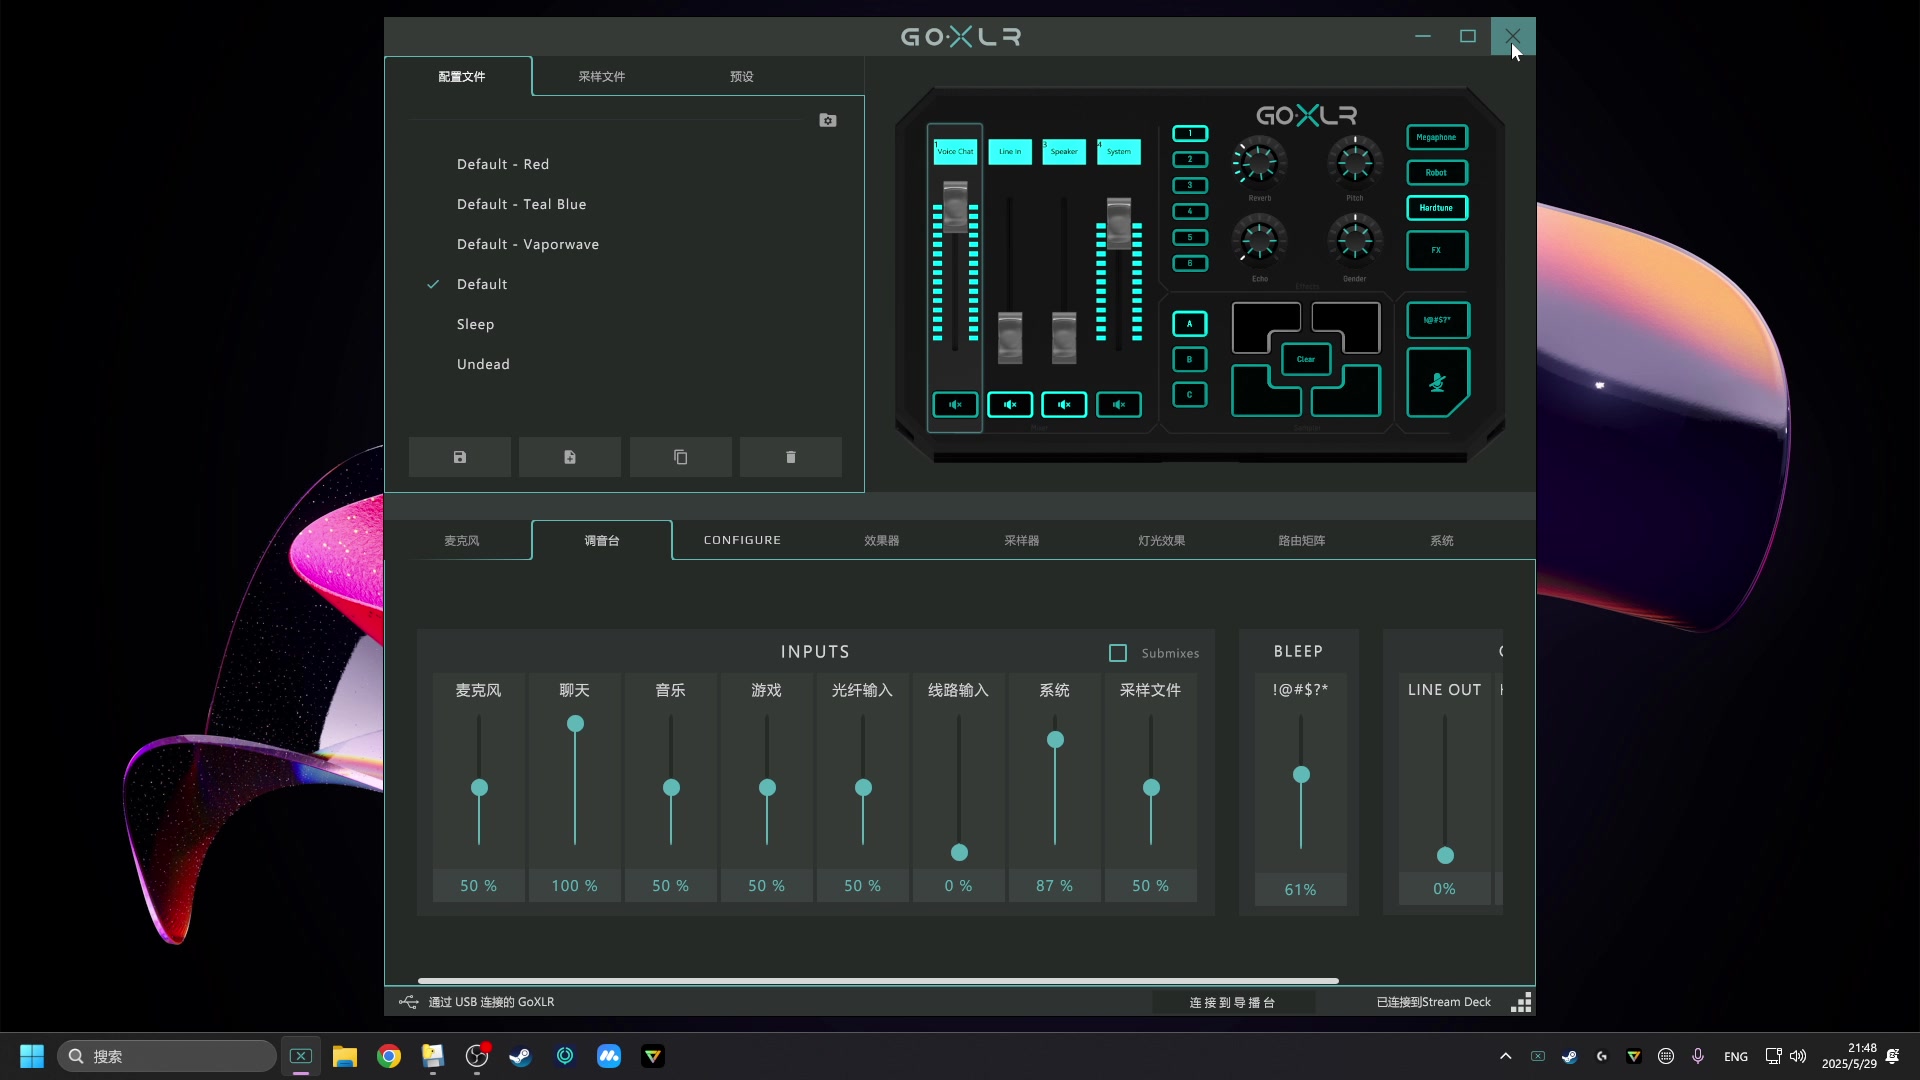This screenshot has height=1080, width=1920.
Task: Select the Sleep profile
Action: (476, 325)
